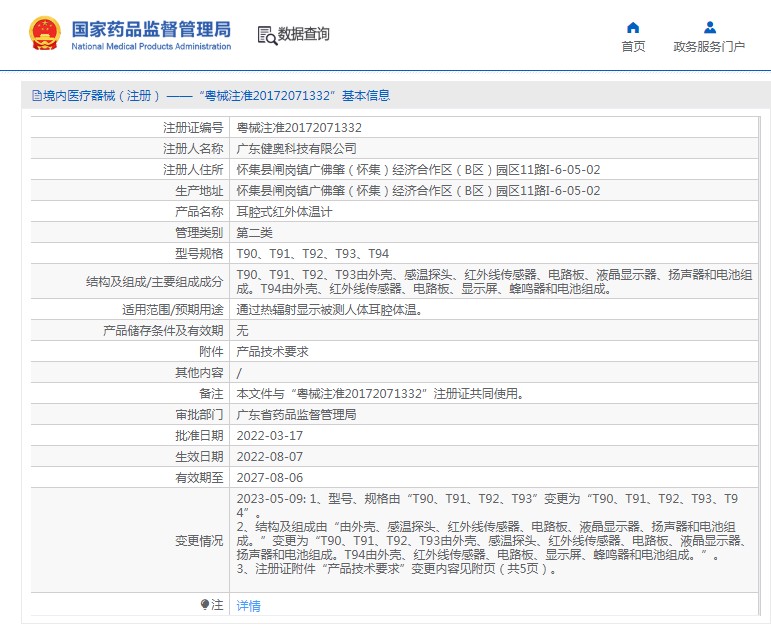This screenshot has width=771, height=632.
Task: Click the expiry date 2027-08-06
Action: [x=269, y=478]
